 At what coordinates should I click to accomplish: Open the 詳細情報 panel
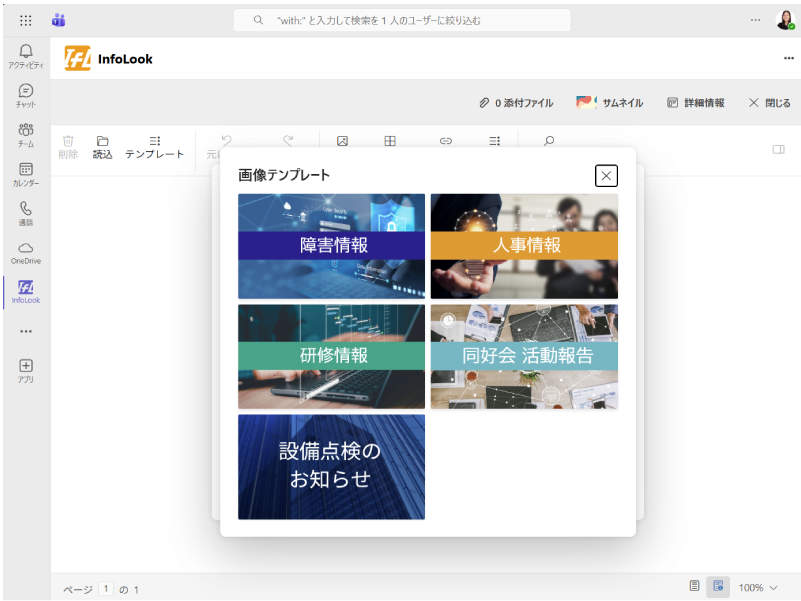[695, 103]
